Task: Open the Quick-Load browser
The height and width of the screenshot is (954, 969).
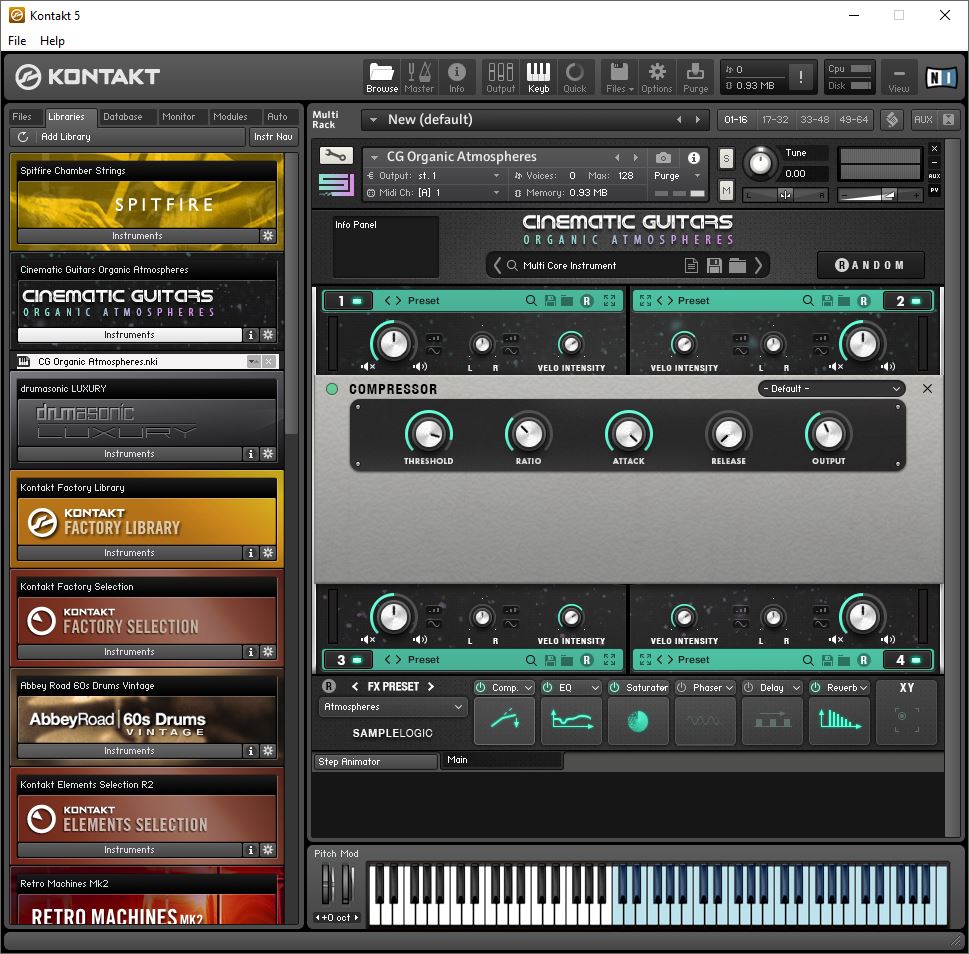Action: [575, 77]
